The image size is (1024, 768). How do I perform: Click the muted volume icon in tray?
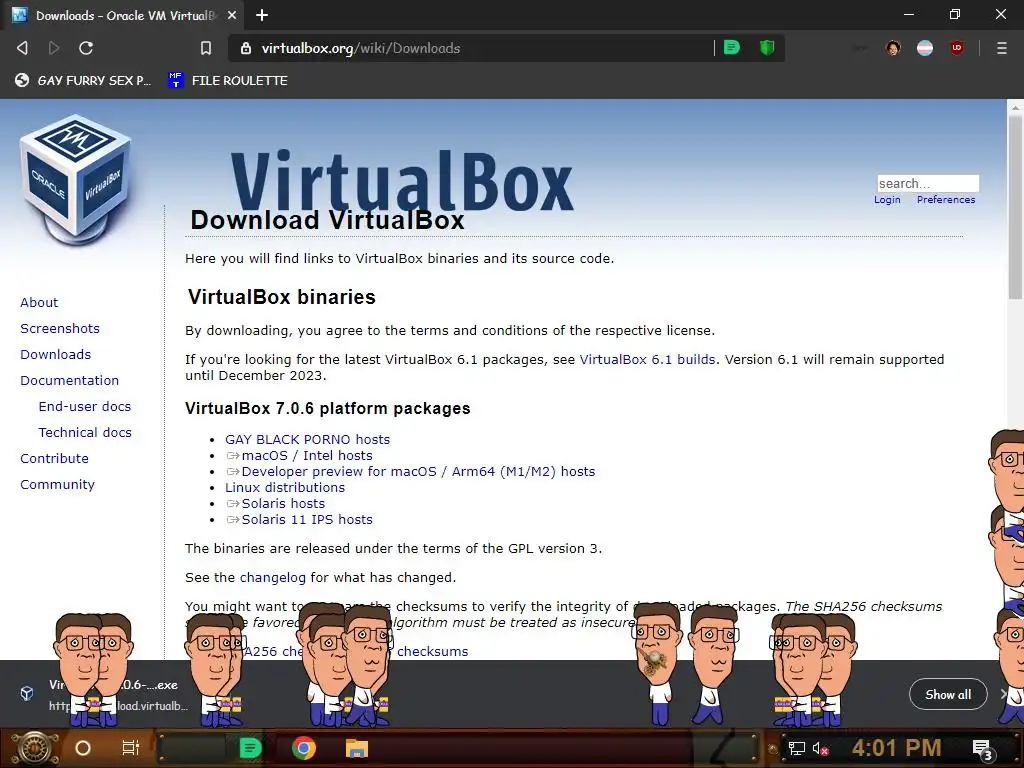pos(820,748)
